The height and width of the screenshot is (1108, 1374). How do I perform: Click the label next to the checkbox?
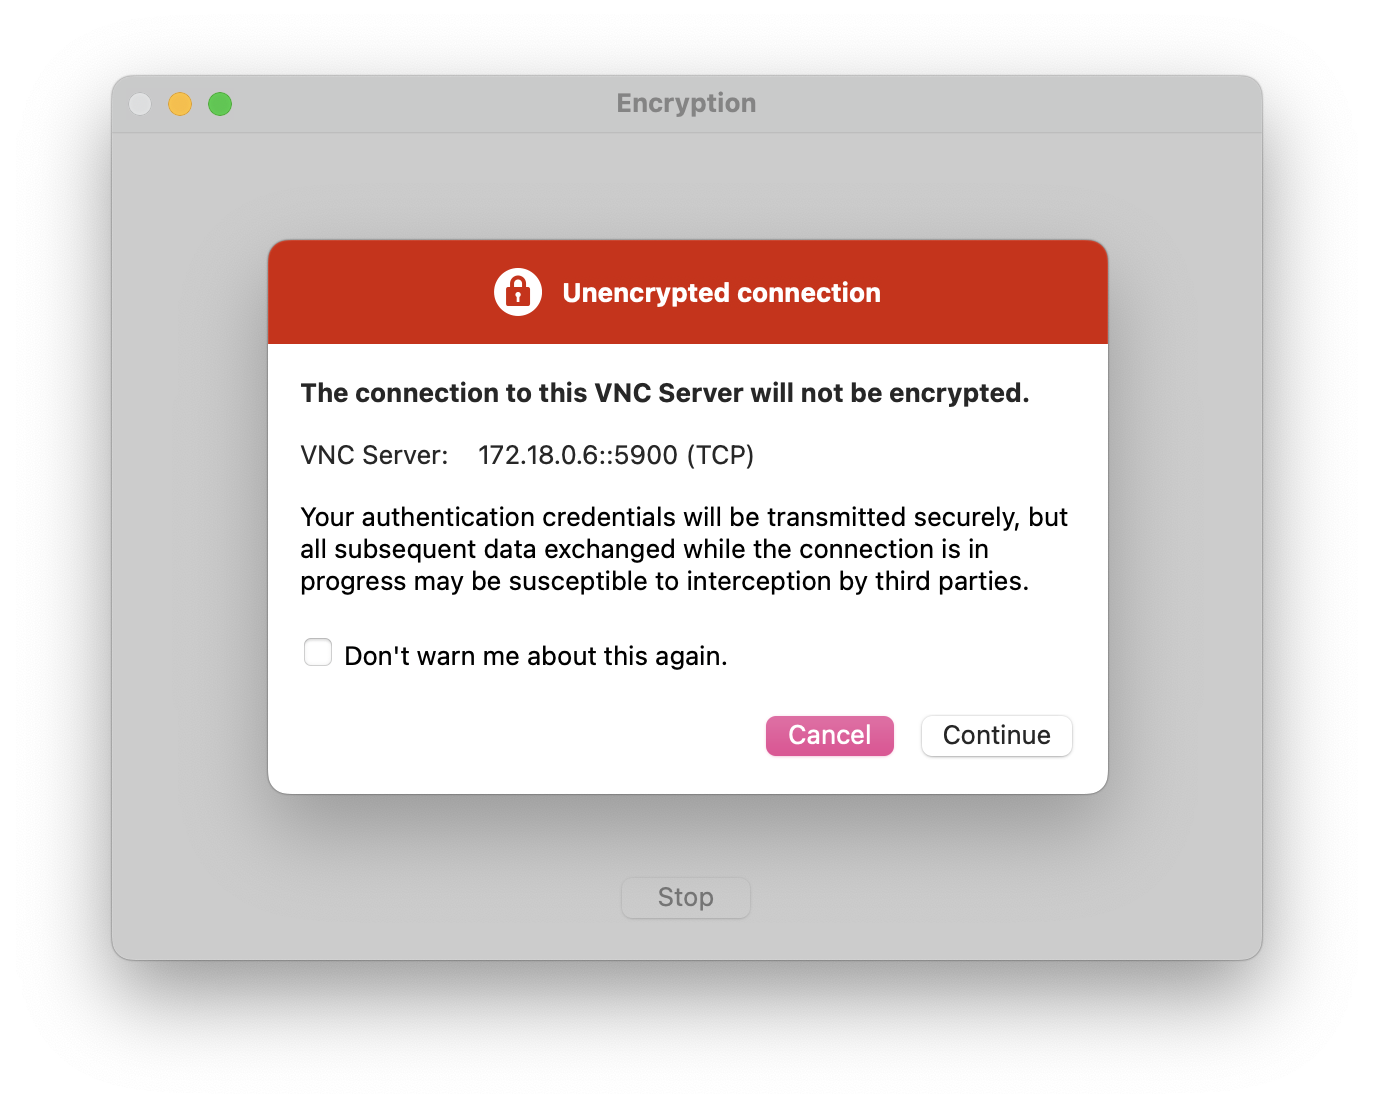[536, 655]
